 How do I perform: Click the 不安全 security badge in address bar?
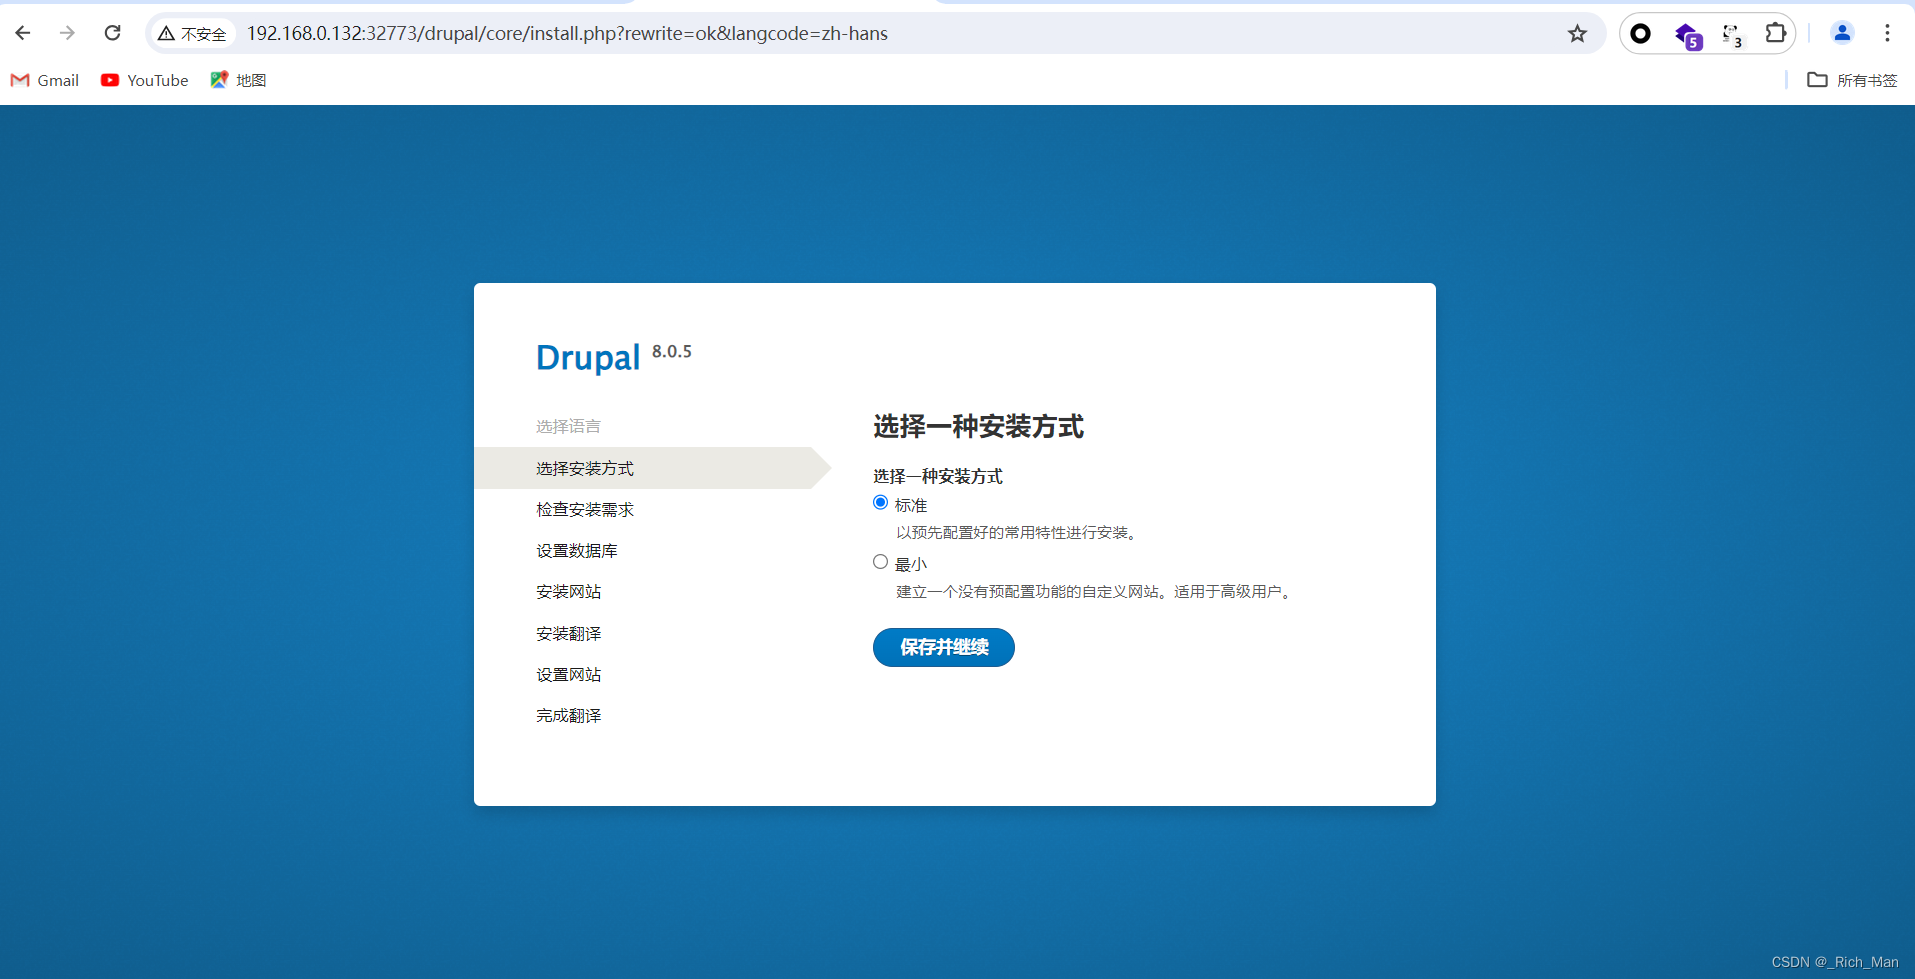coord(192,33)
